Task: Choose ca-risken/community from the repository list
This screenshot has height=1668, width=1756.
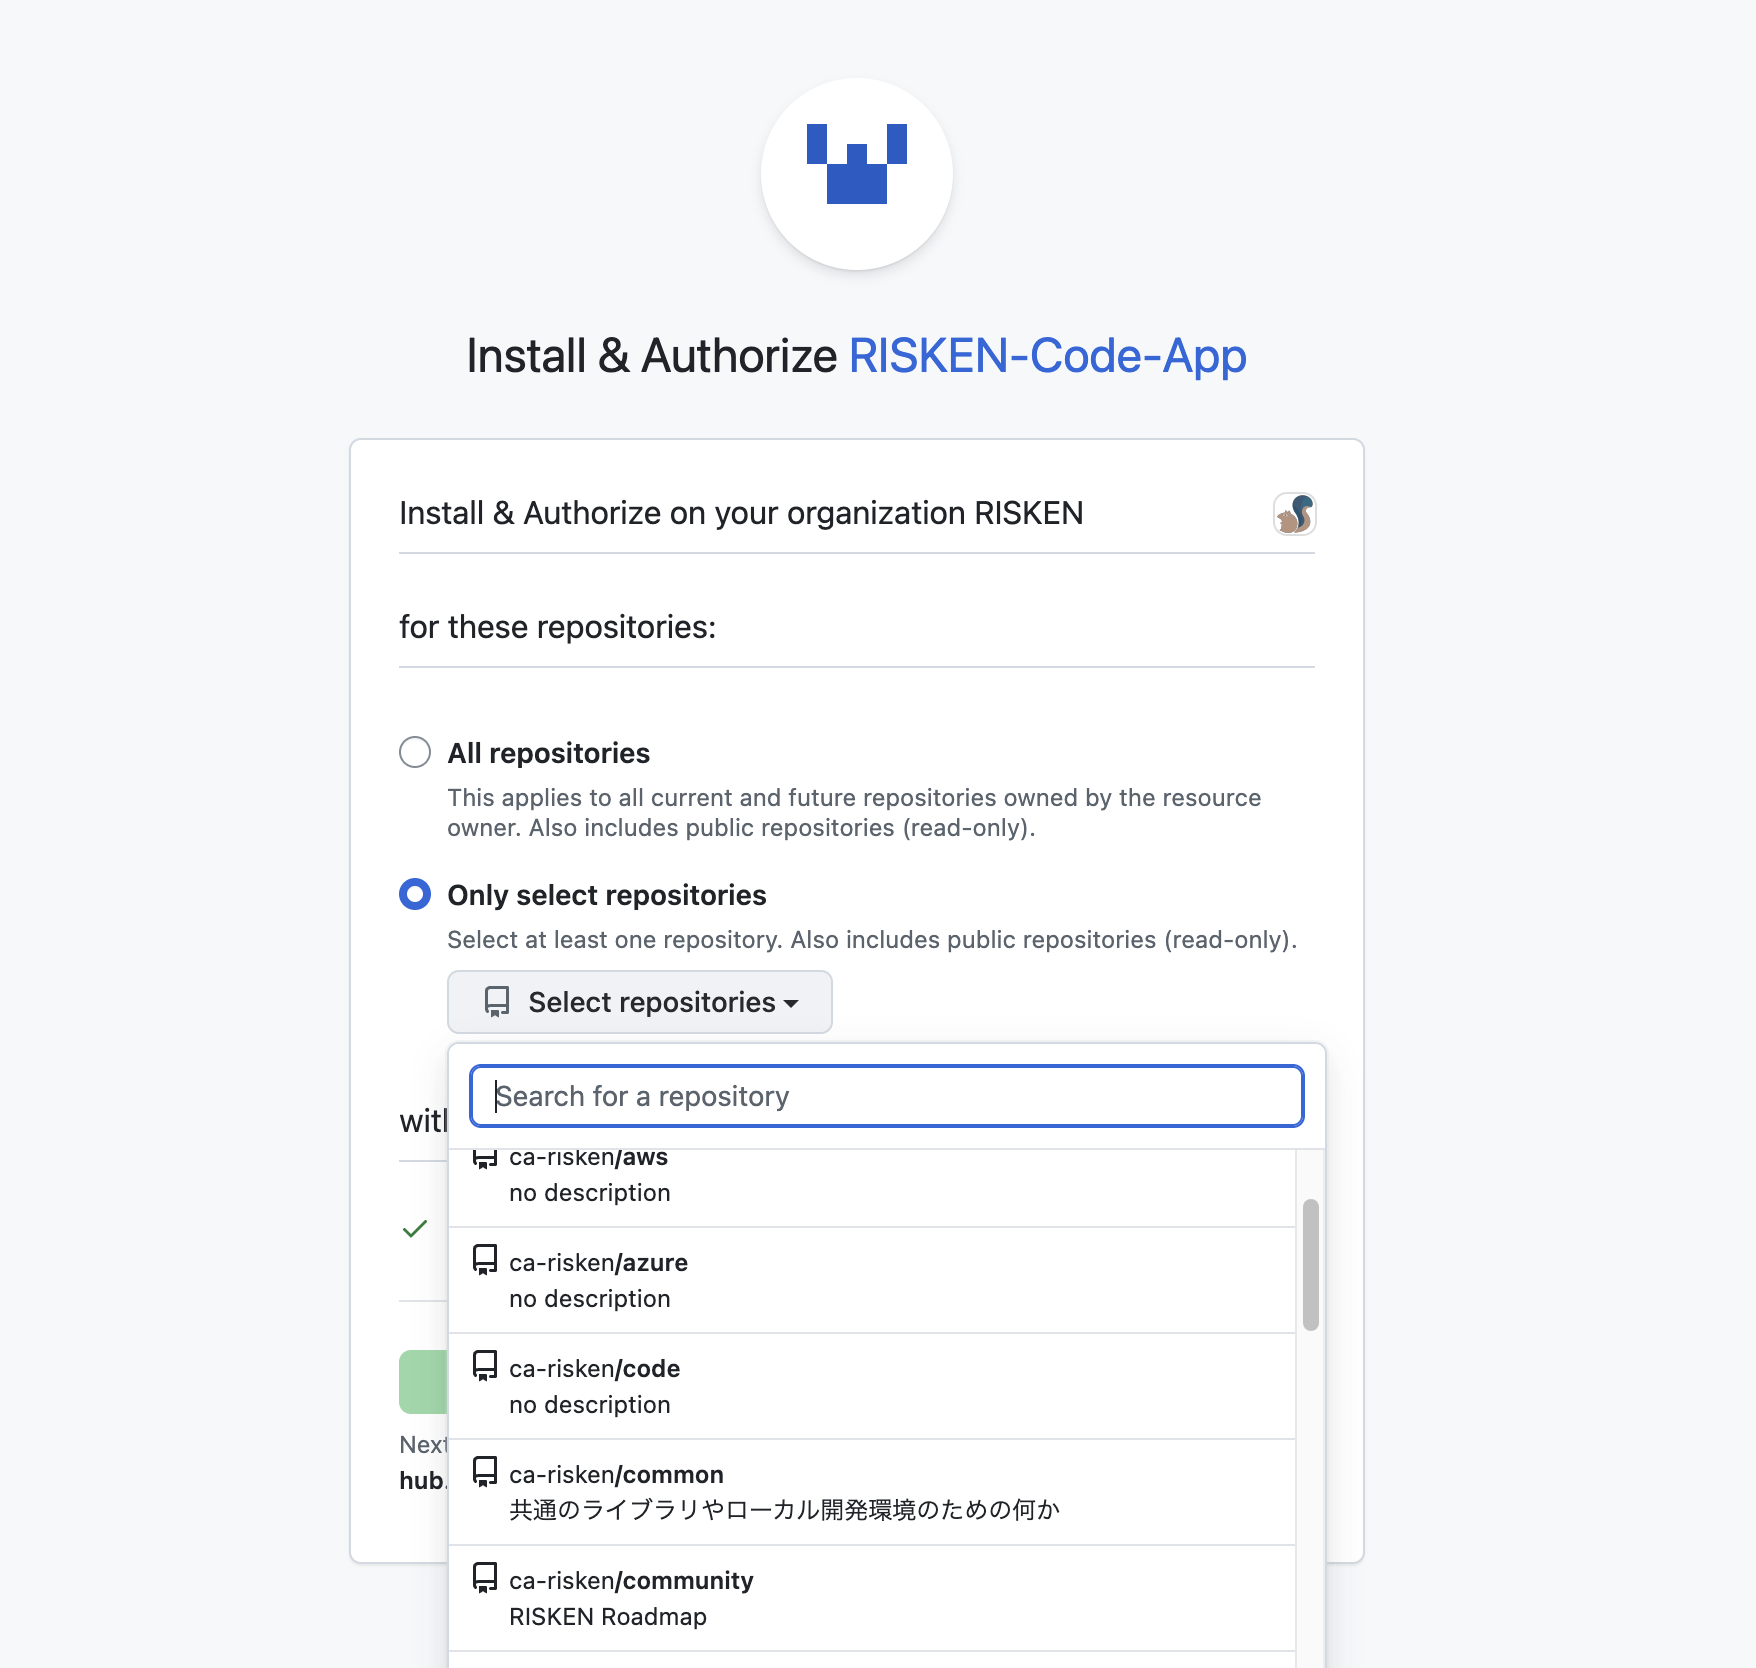Action: click(872, 1598)
